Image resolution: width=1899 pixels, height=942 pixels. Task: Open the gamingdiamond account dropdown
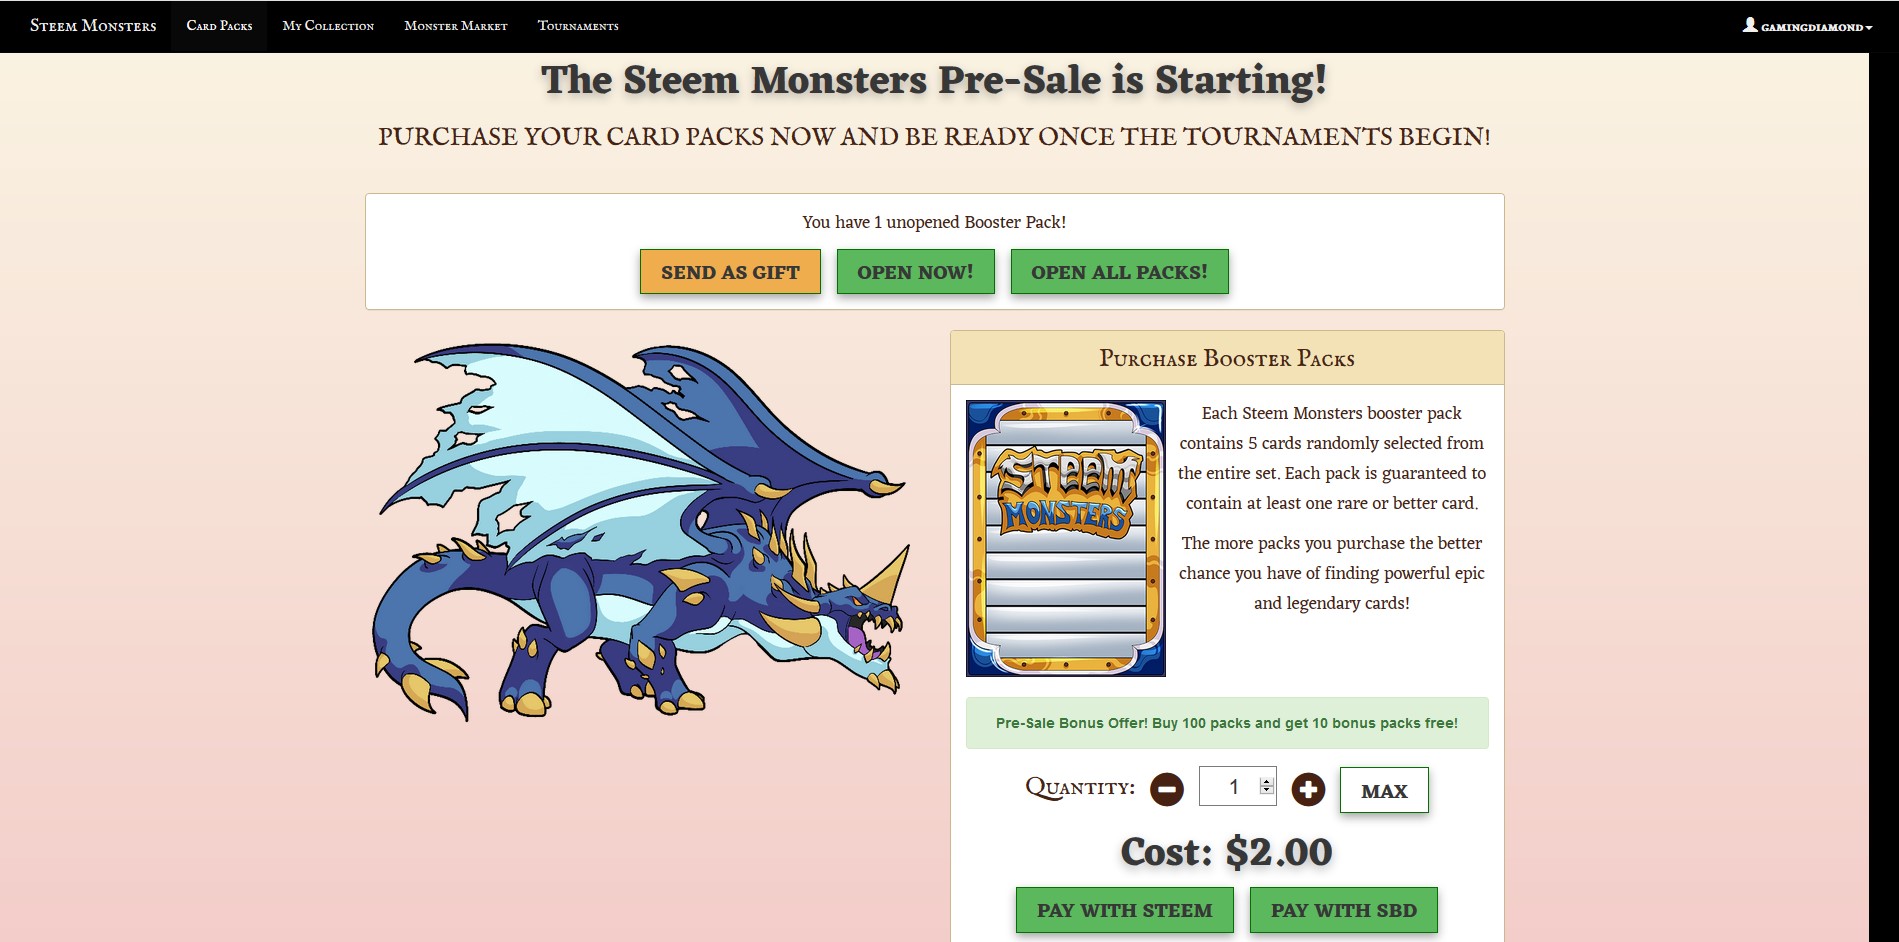[1808, 26]
